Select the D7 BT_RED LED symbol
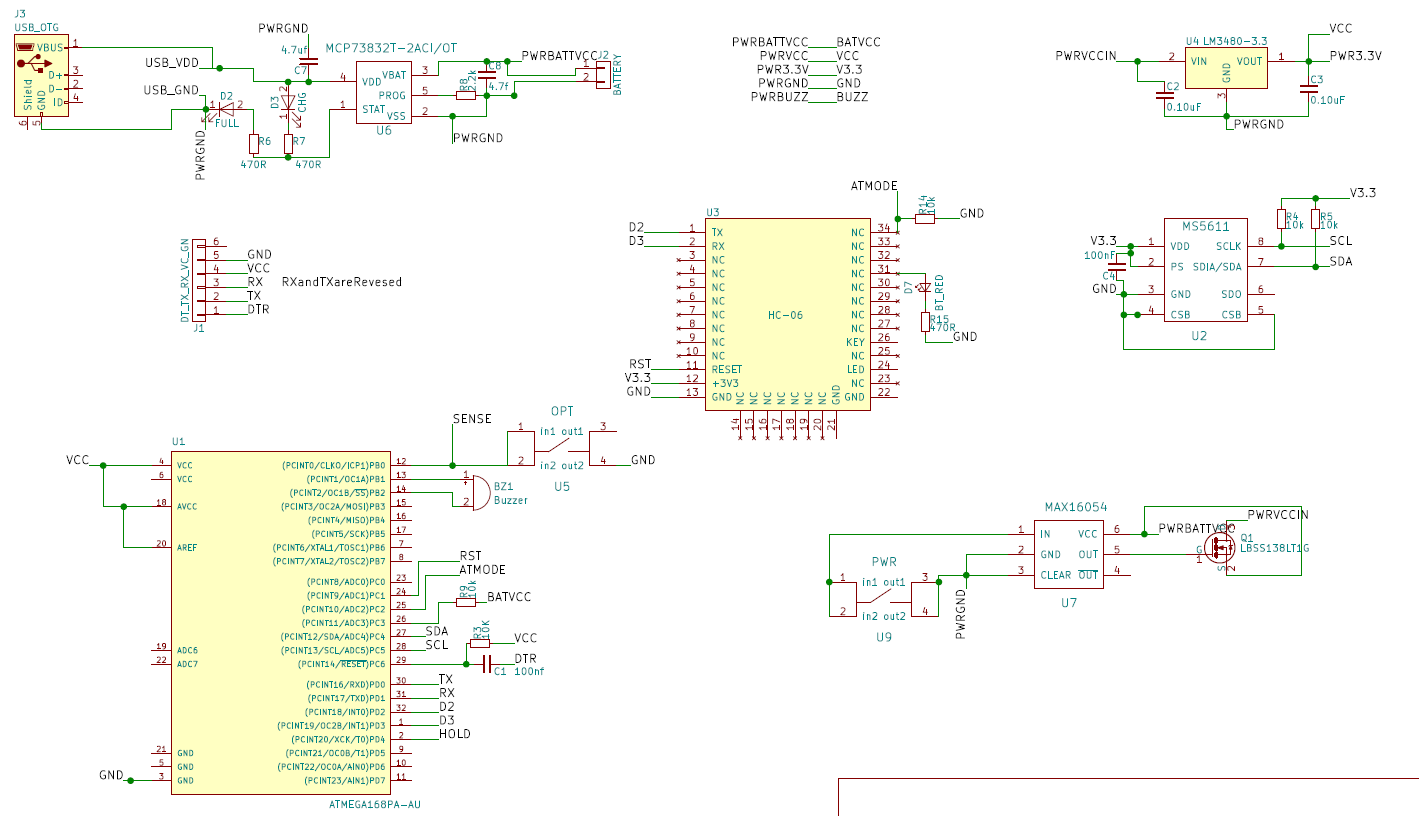 click(x=925, y=287)
